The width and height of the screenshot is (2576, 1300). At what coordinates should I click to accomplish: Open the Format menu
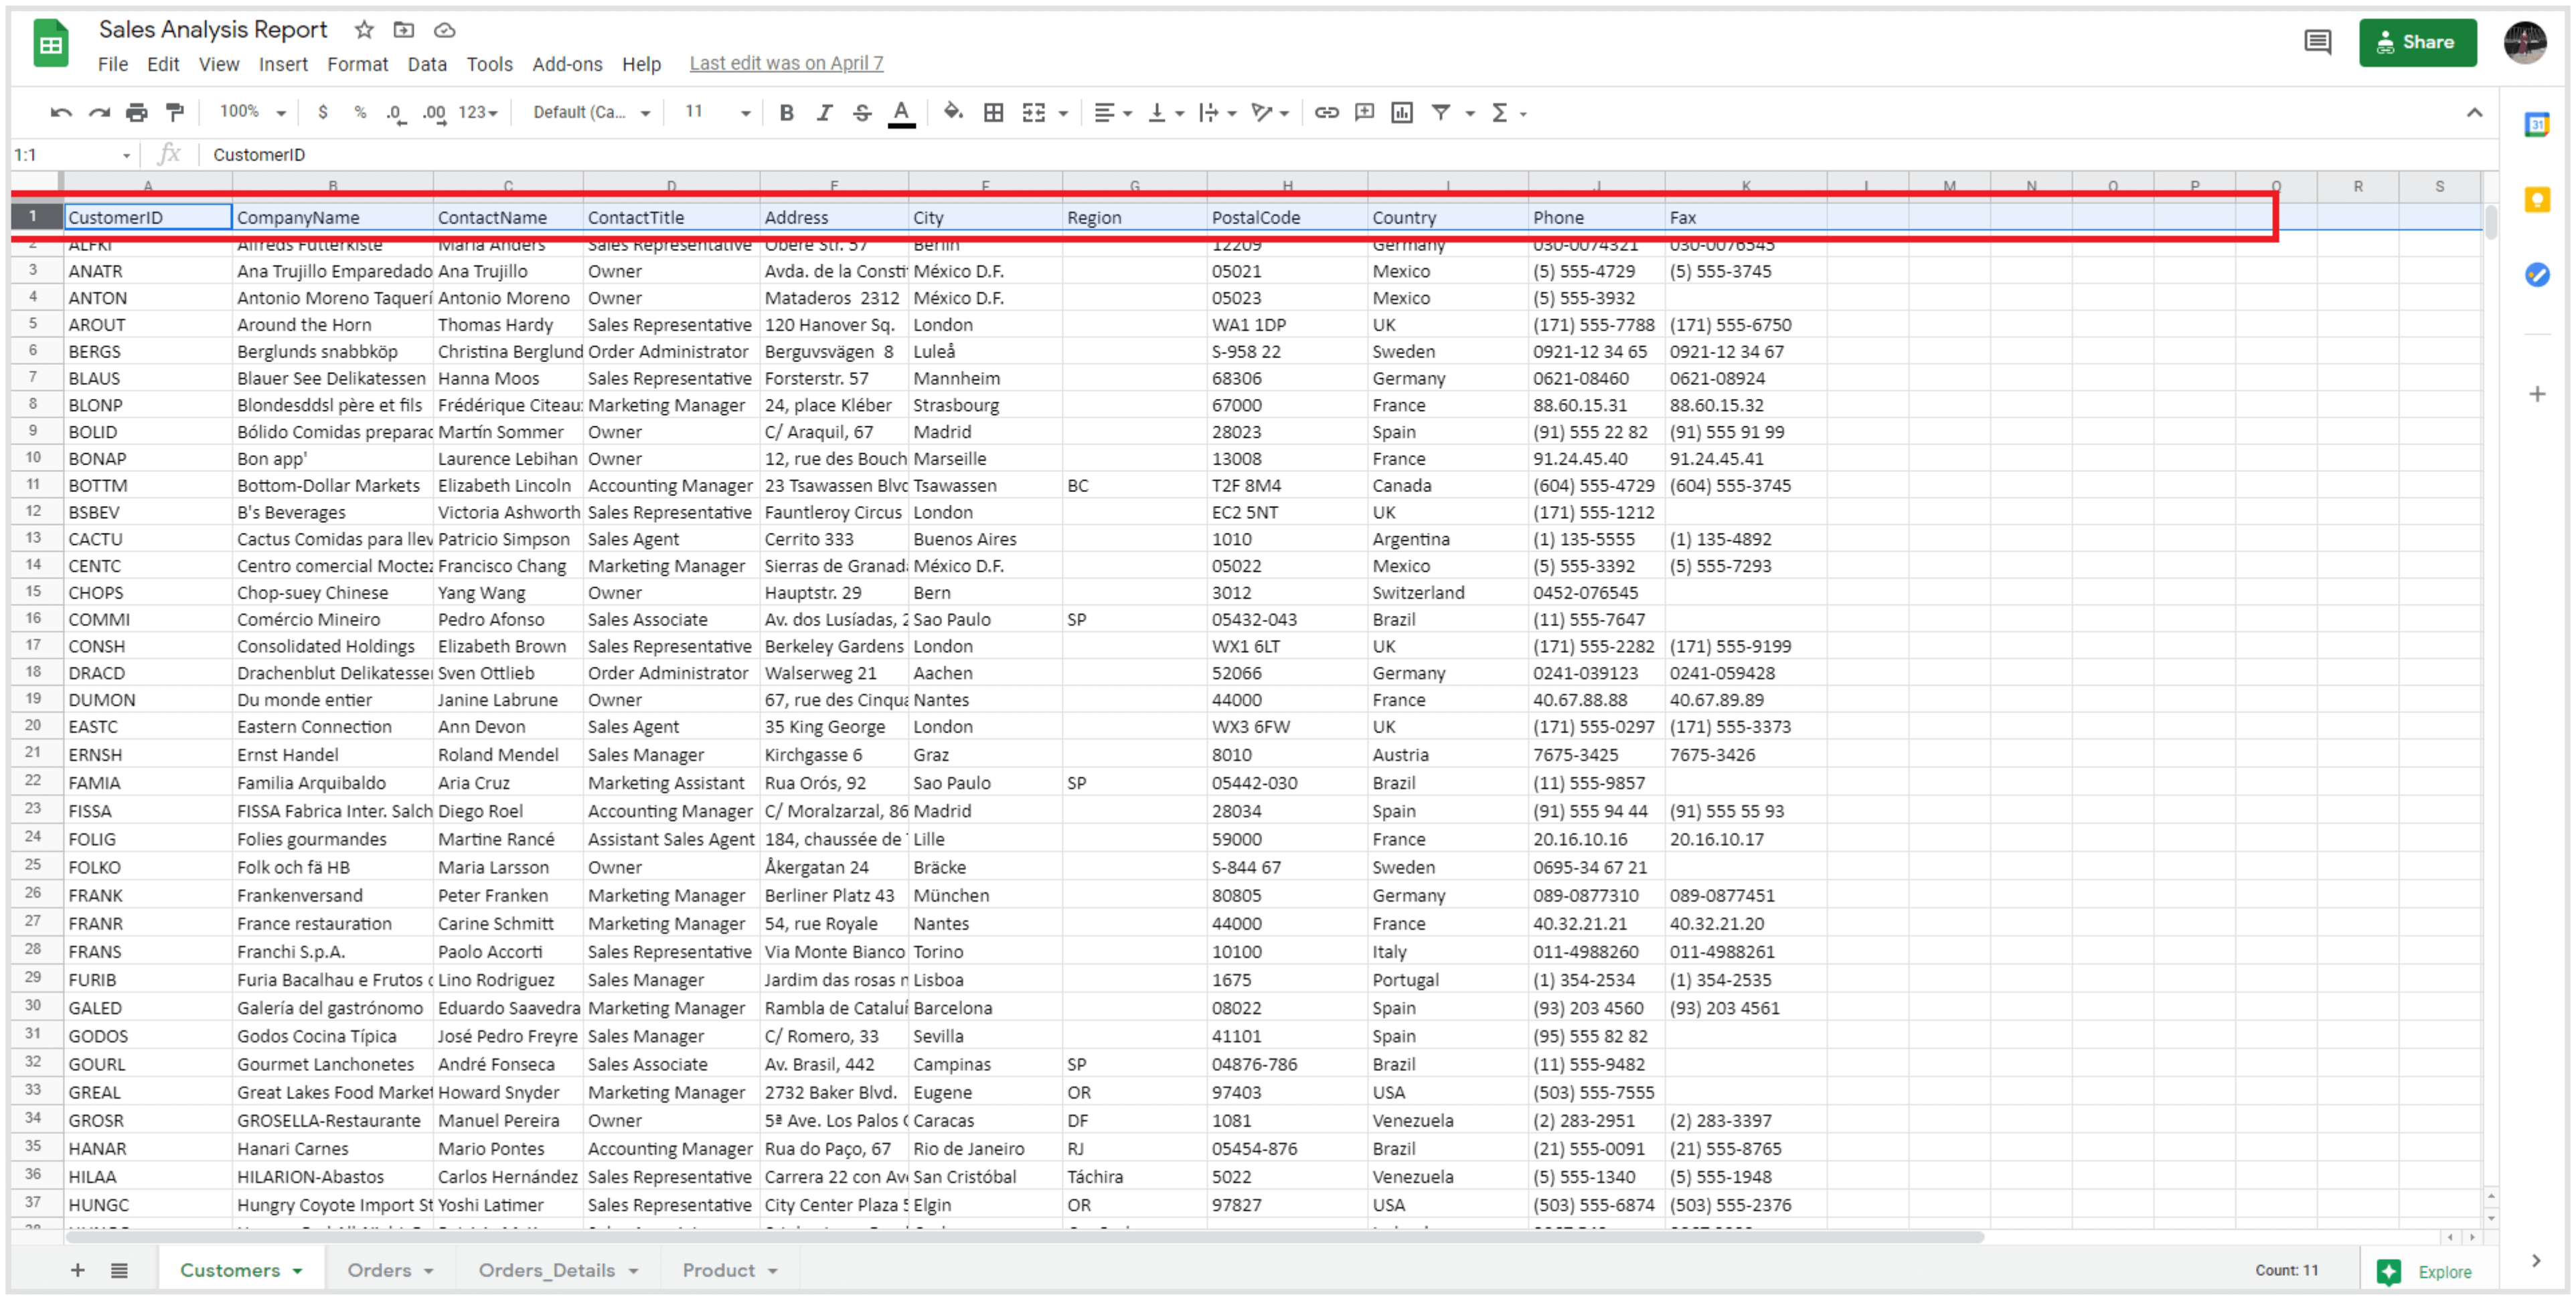pyautogui.click(x=357, y=64)
